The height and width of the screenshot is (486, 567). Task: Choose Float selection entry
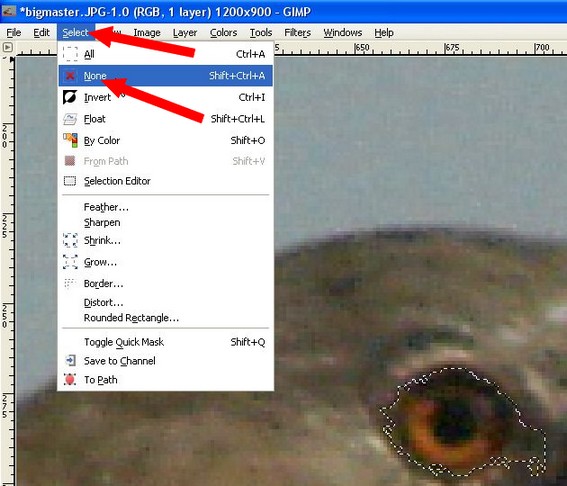166,119
